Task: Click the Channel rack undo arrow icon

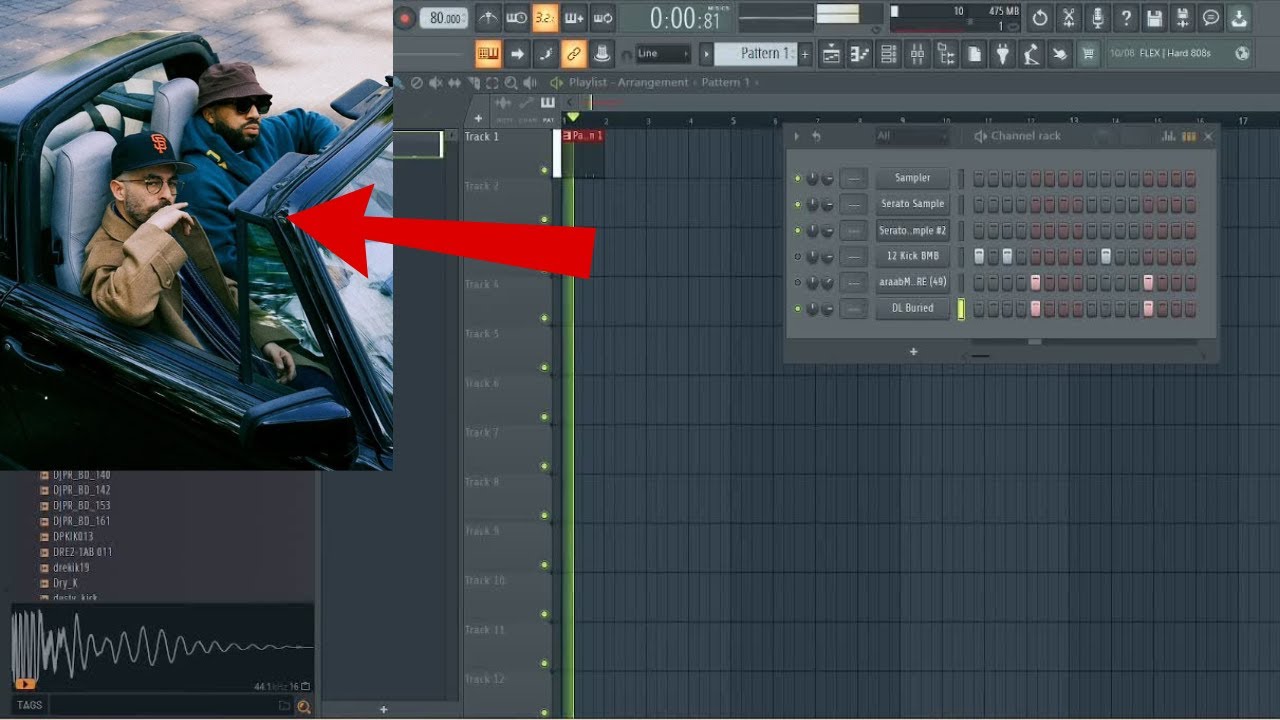Action: (816, 136)
